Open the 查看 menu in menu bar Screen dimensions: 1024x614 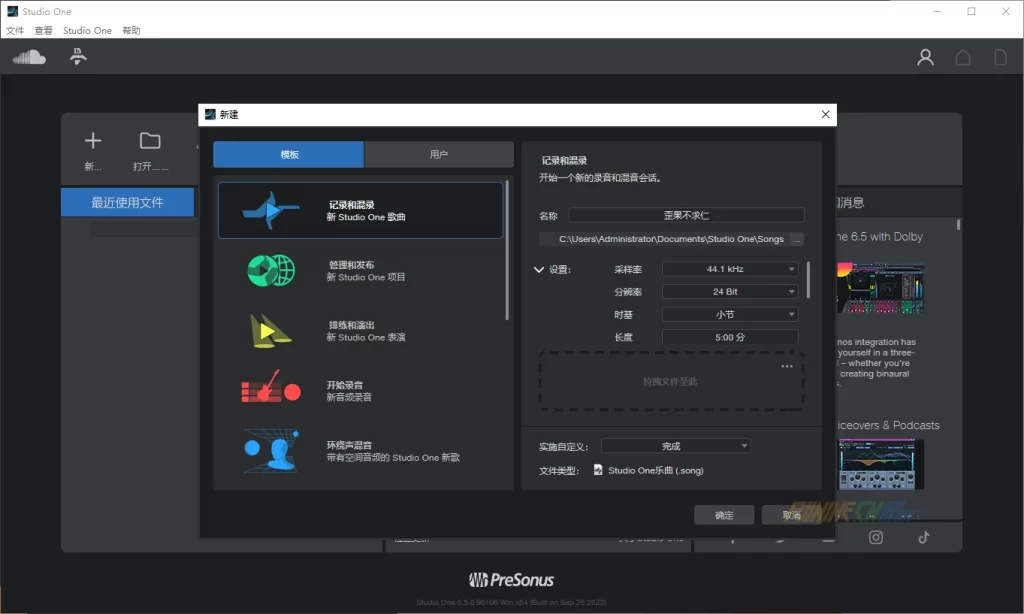click(x=43, y=31)
